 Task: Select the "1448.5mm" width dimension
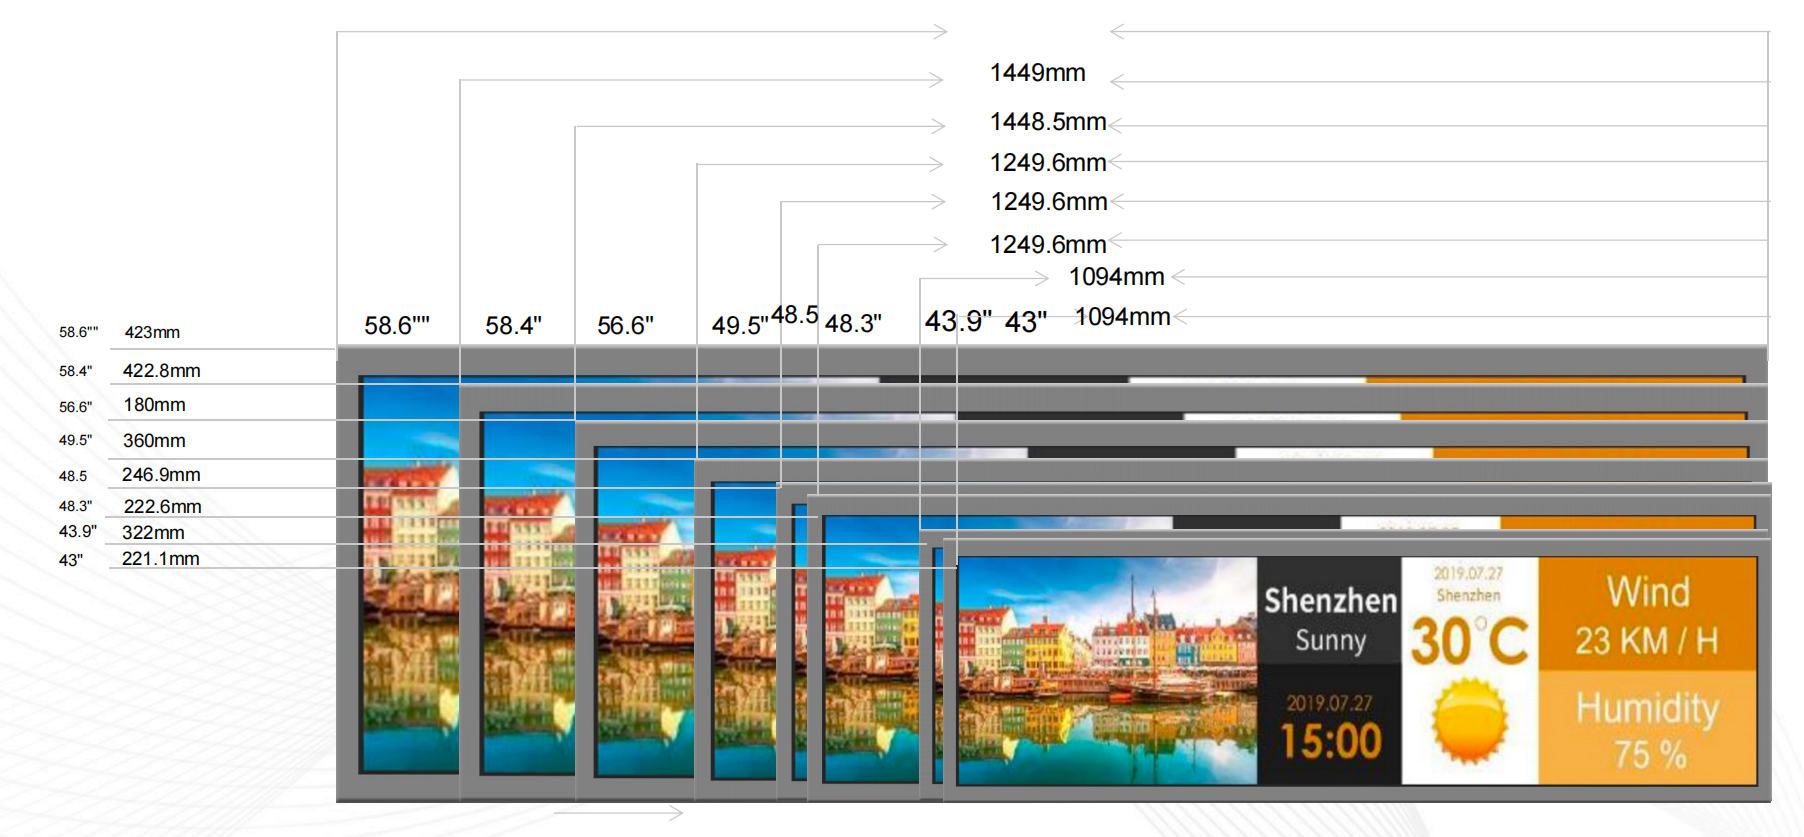(1048, 122)
